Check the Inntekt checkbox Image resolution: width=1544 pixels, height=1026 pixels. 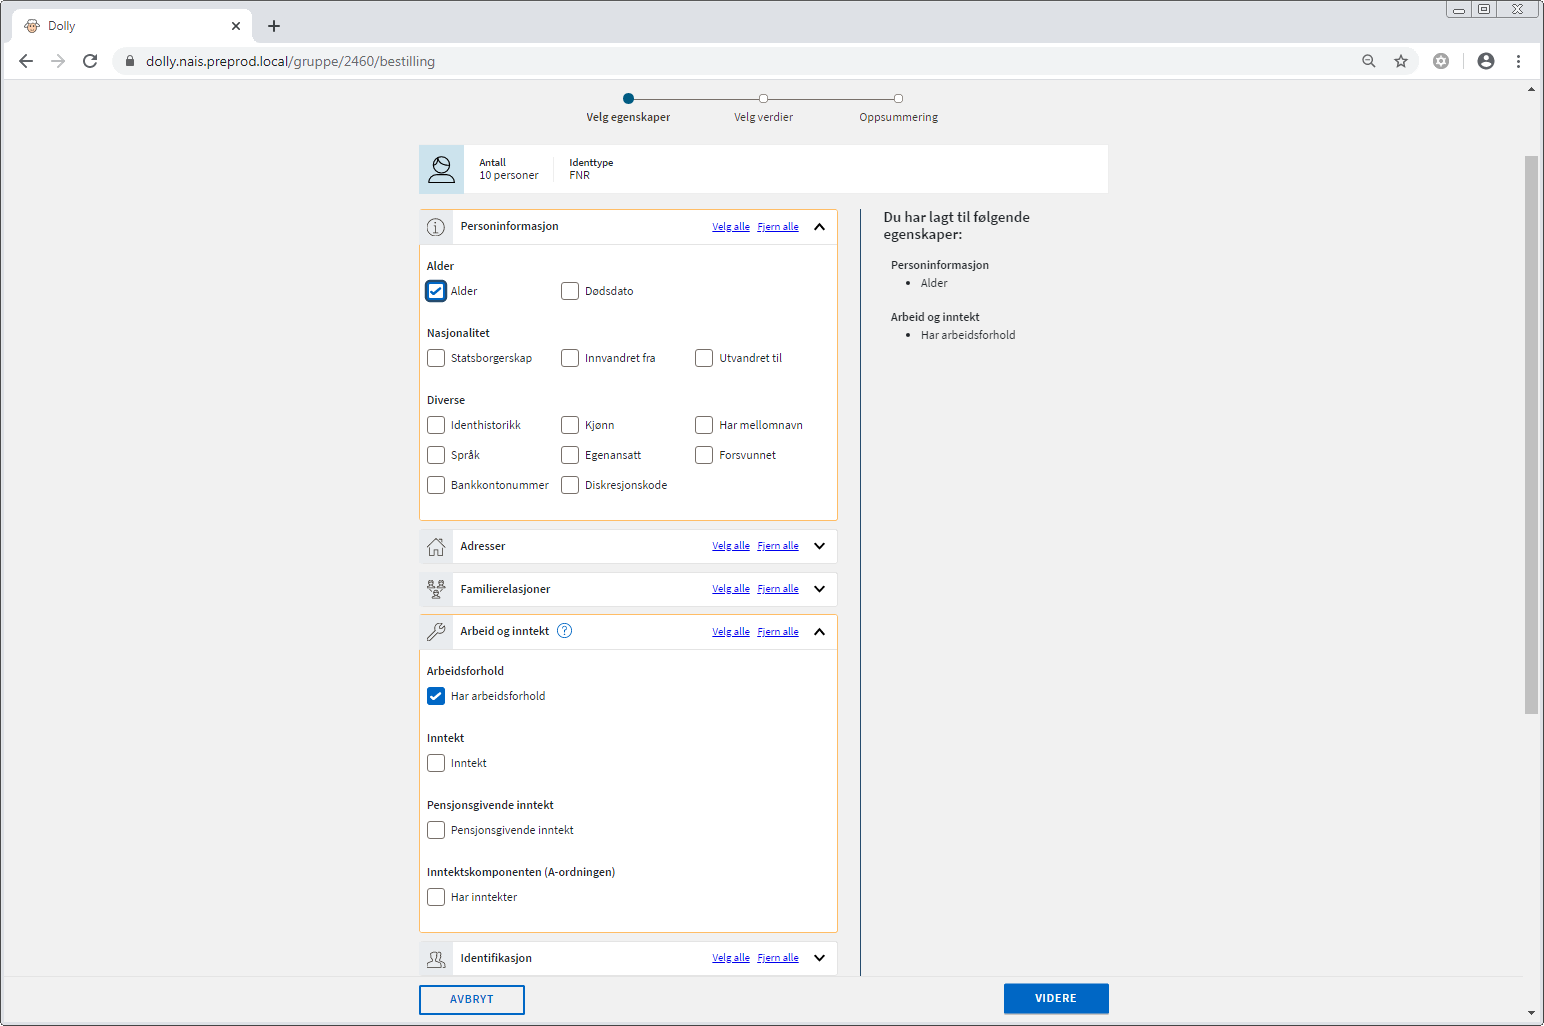tap(436, 763)
